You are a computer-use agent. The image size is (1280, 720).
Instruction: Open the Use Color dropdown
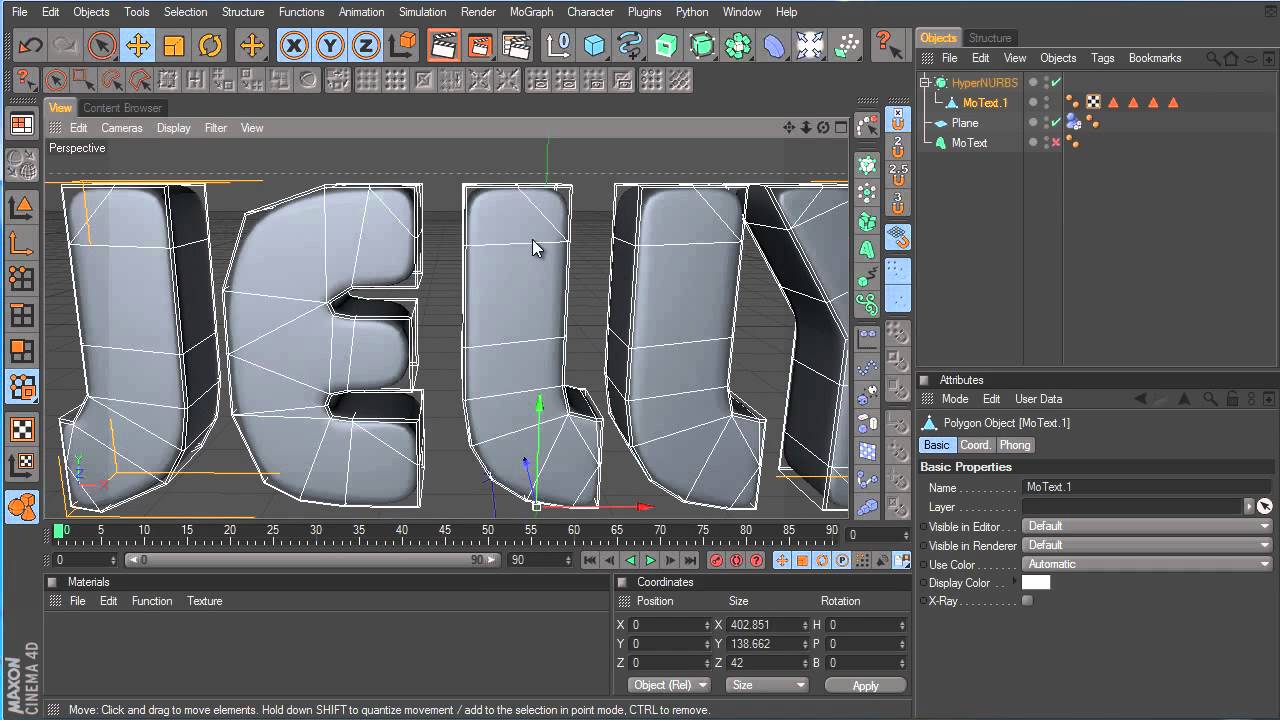click(x=1147, y=564)
